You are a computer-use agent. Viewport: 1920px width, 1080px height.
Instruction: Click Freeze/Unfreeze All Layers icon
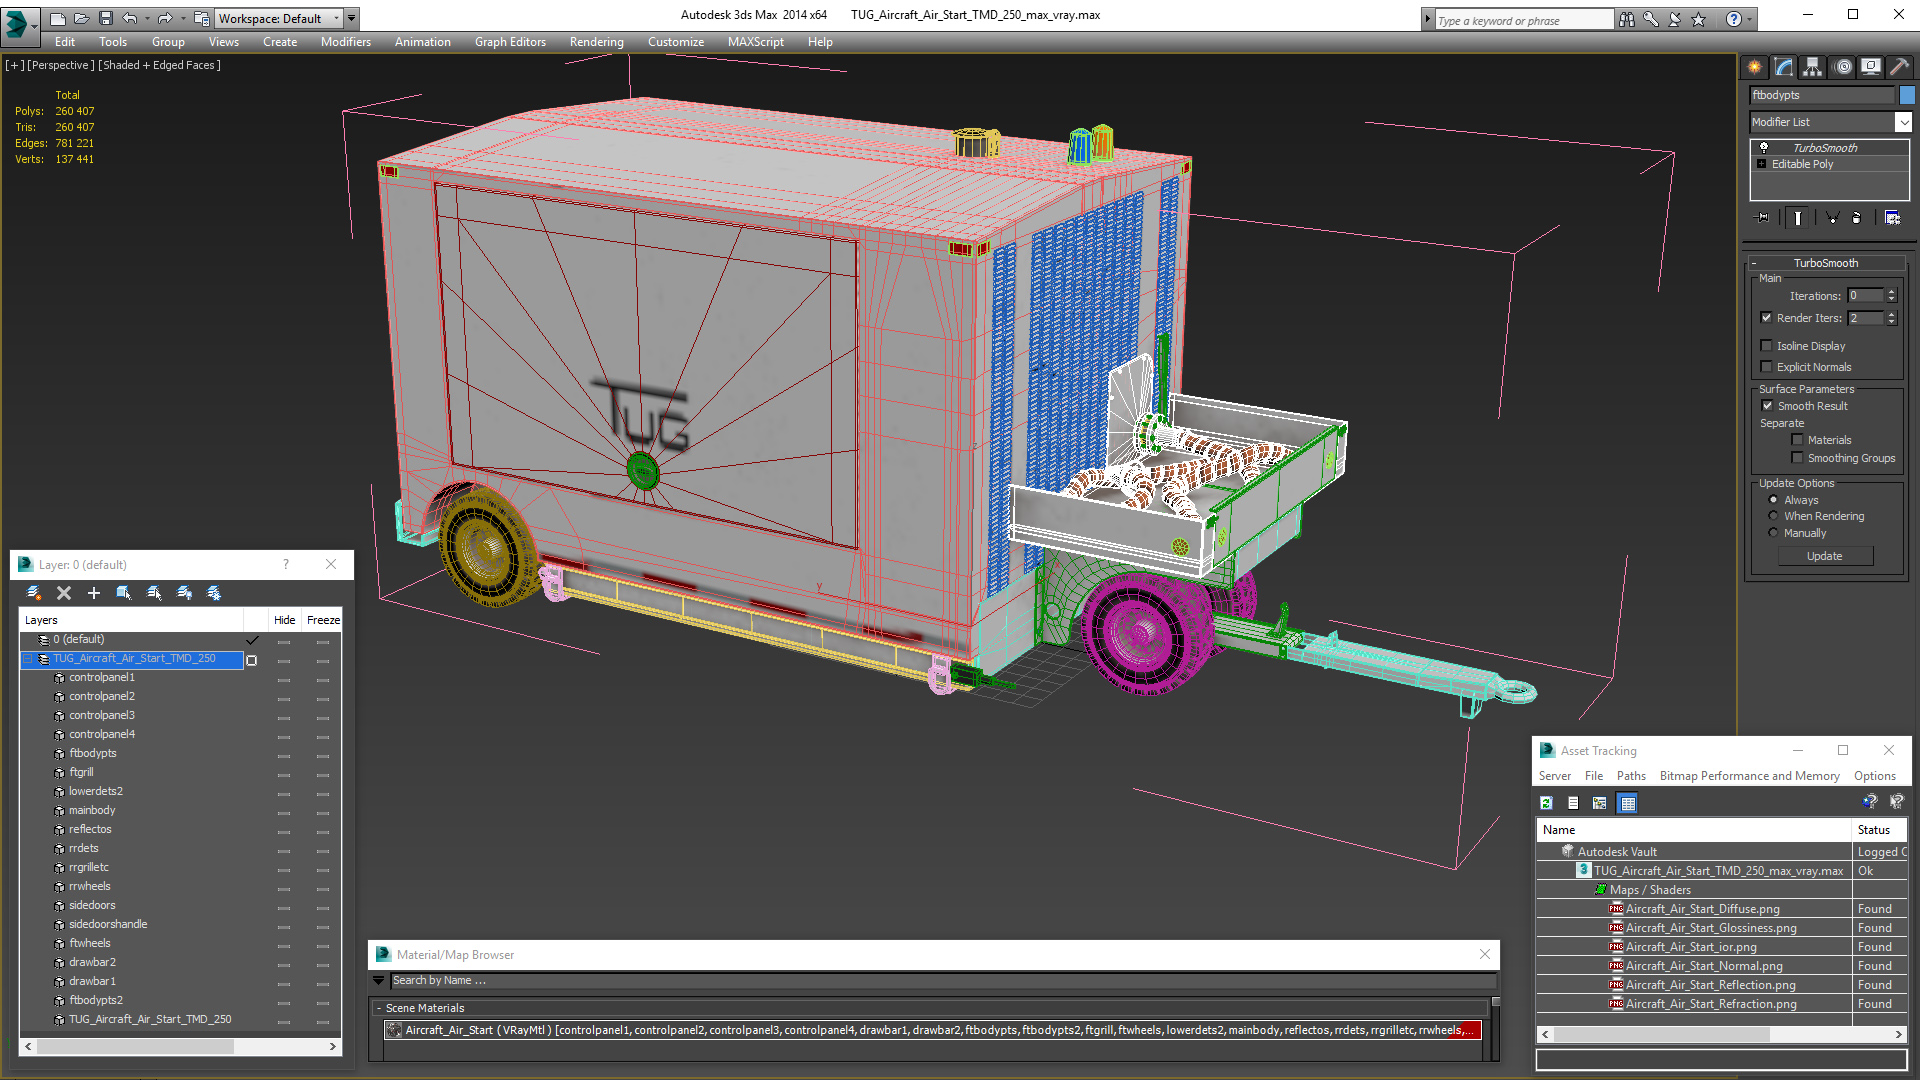tap(214, 593)
